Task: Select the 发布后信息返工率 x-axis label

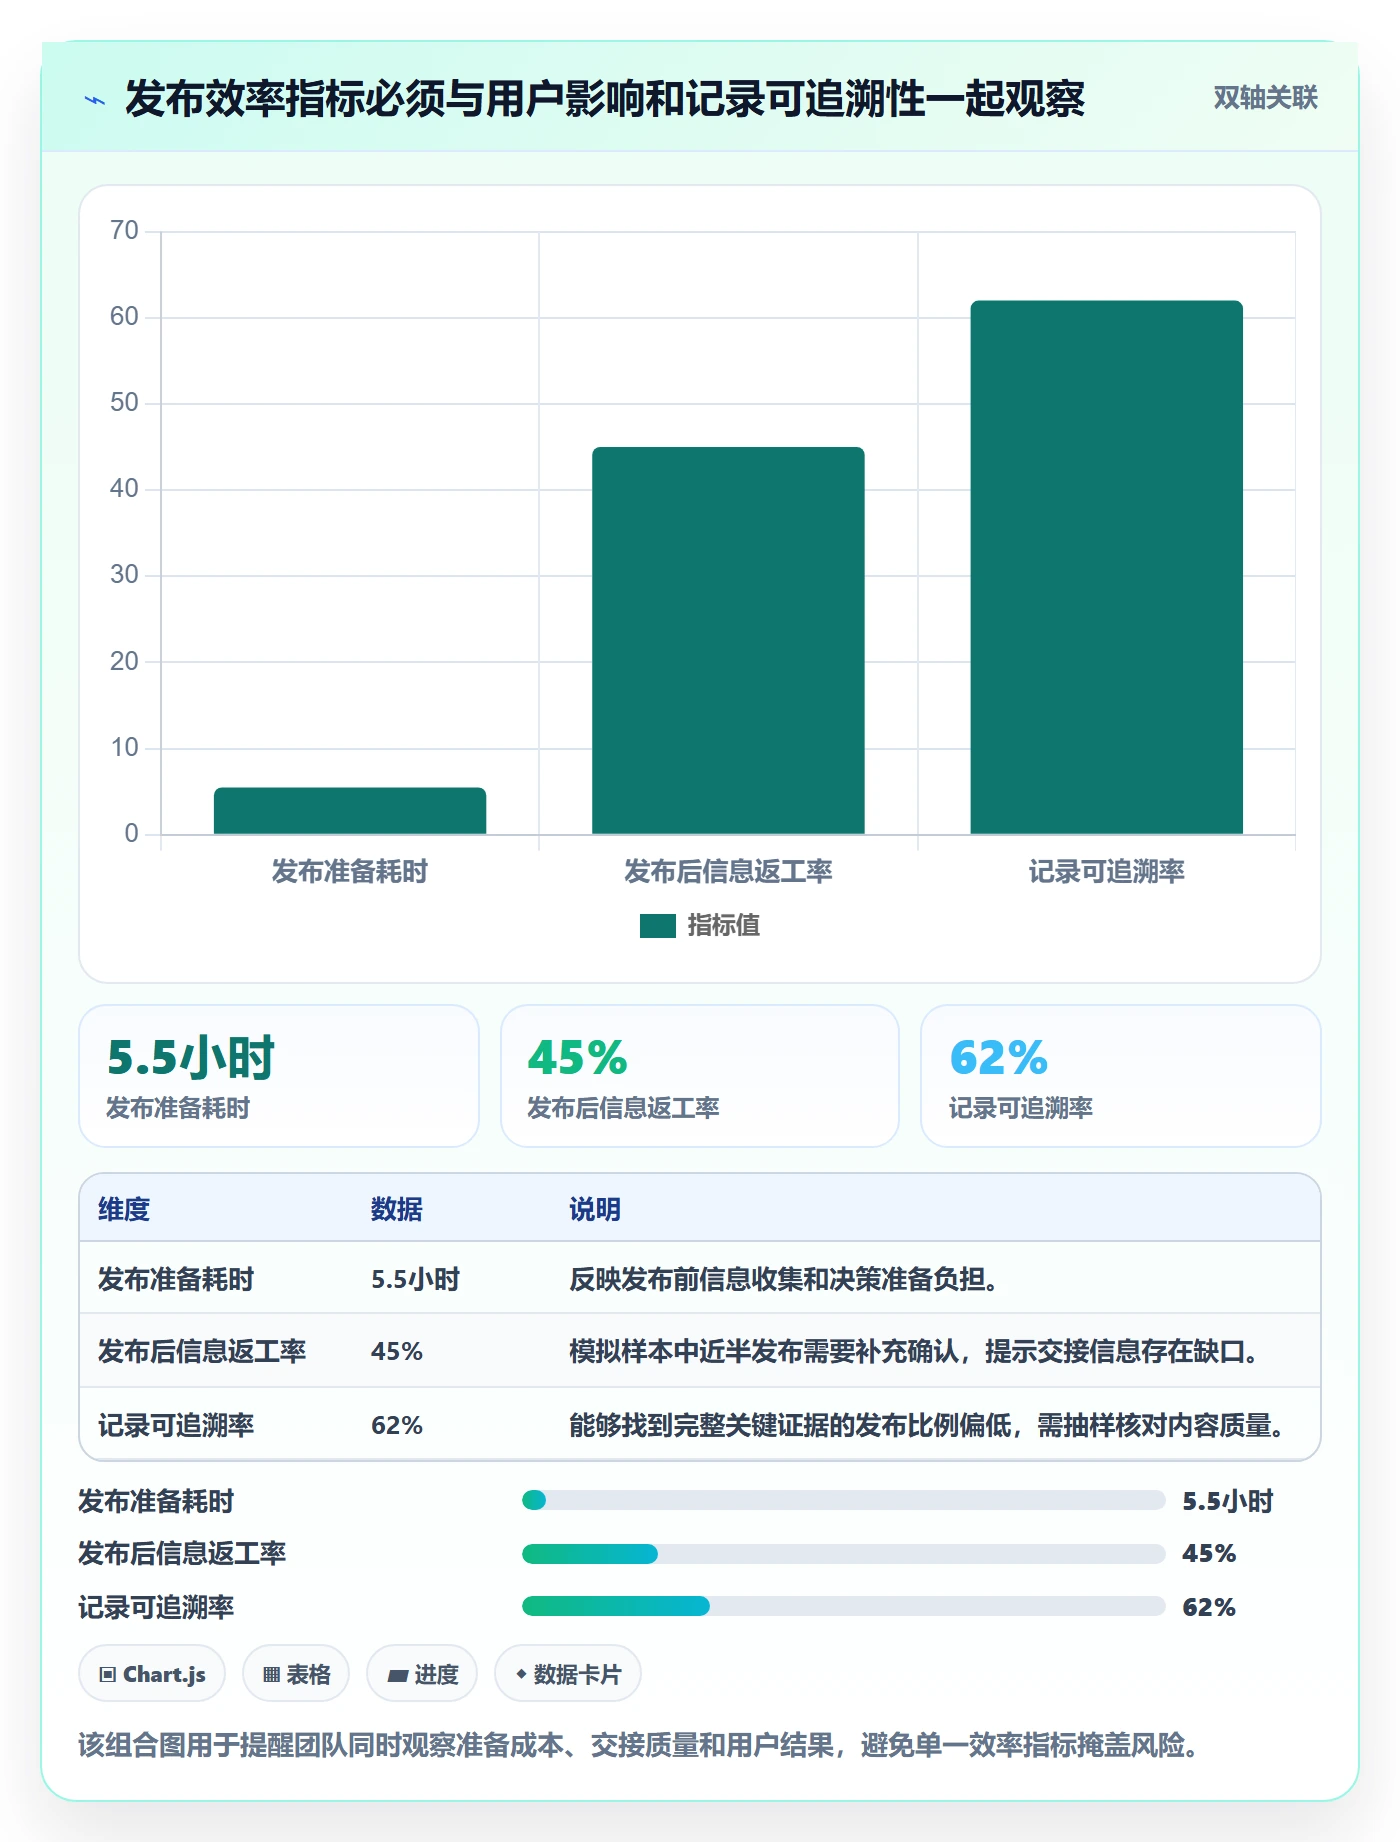Action: point(728,872)
